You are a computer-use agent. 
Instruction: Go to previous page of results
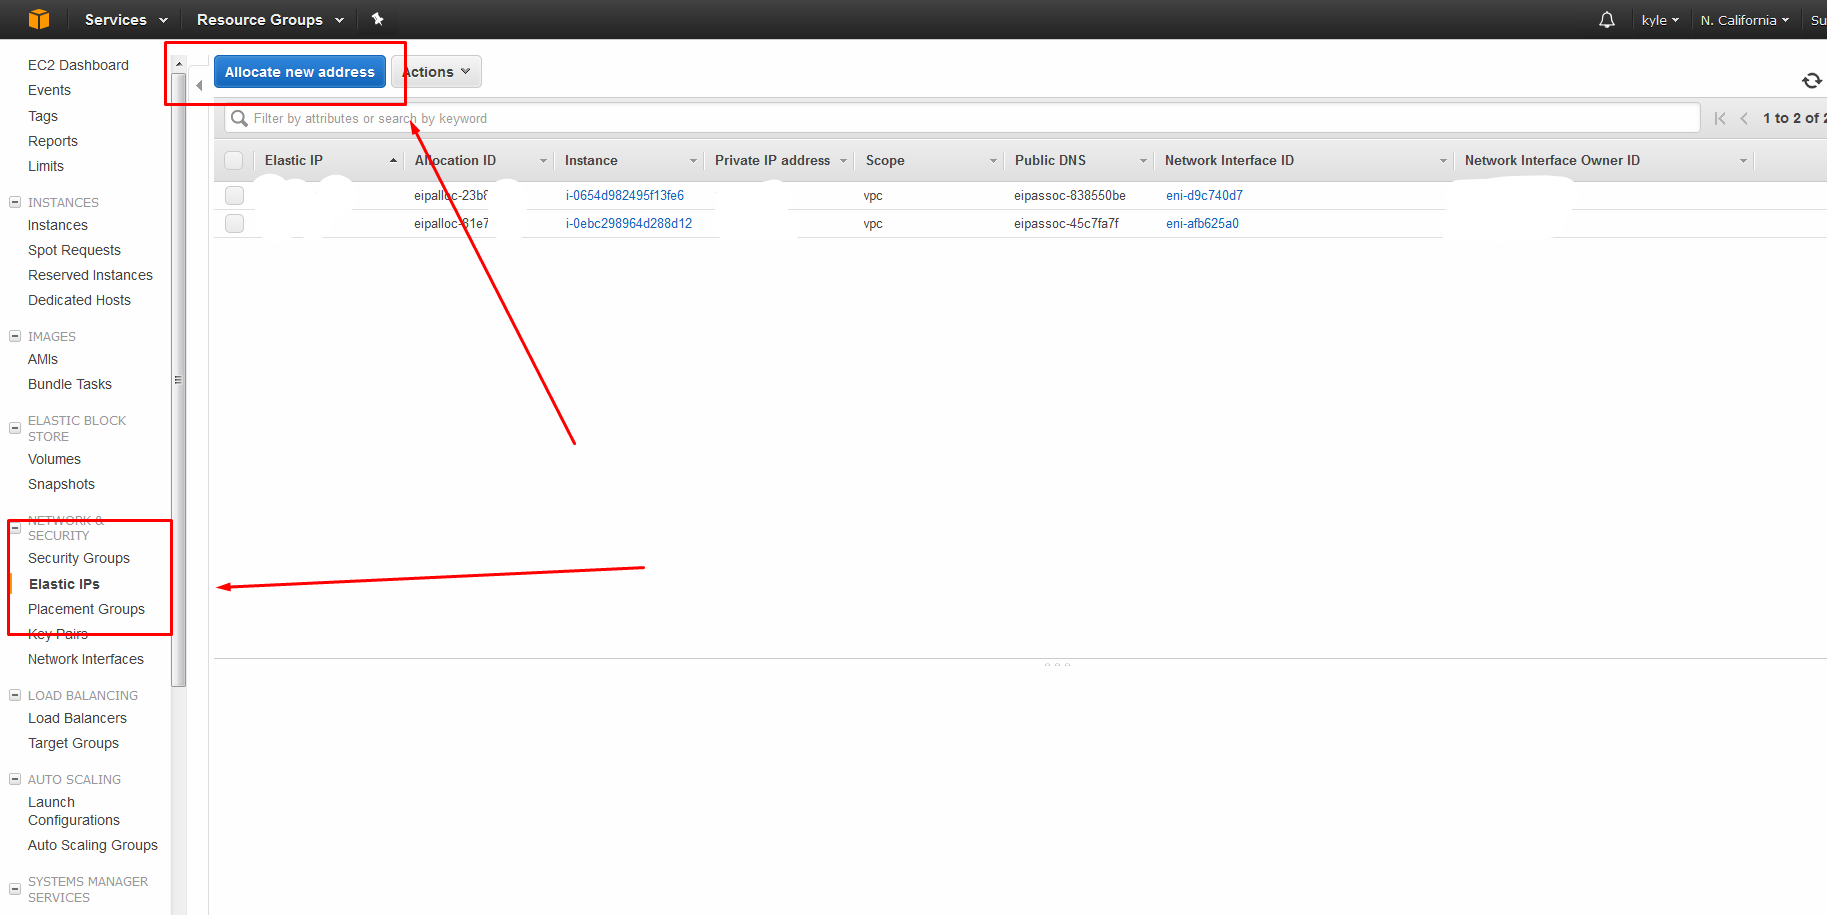tap(1744, 118)
